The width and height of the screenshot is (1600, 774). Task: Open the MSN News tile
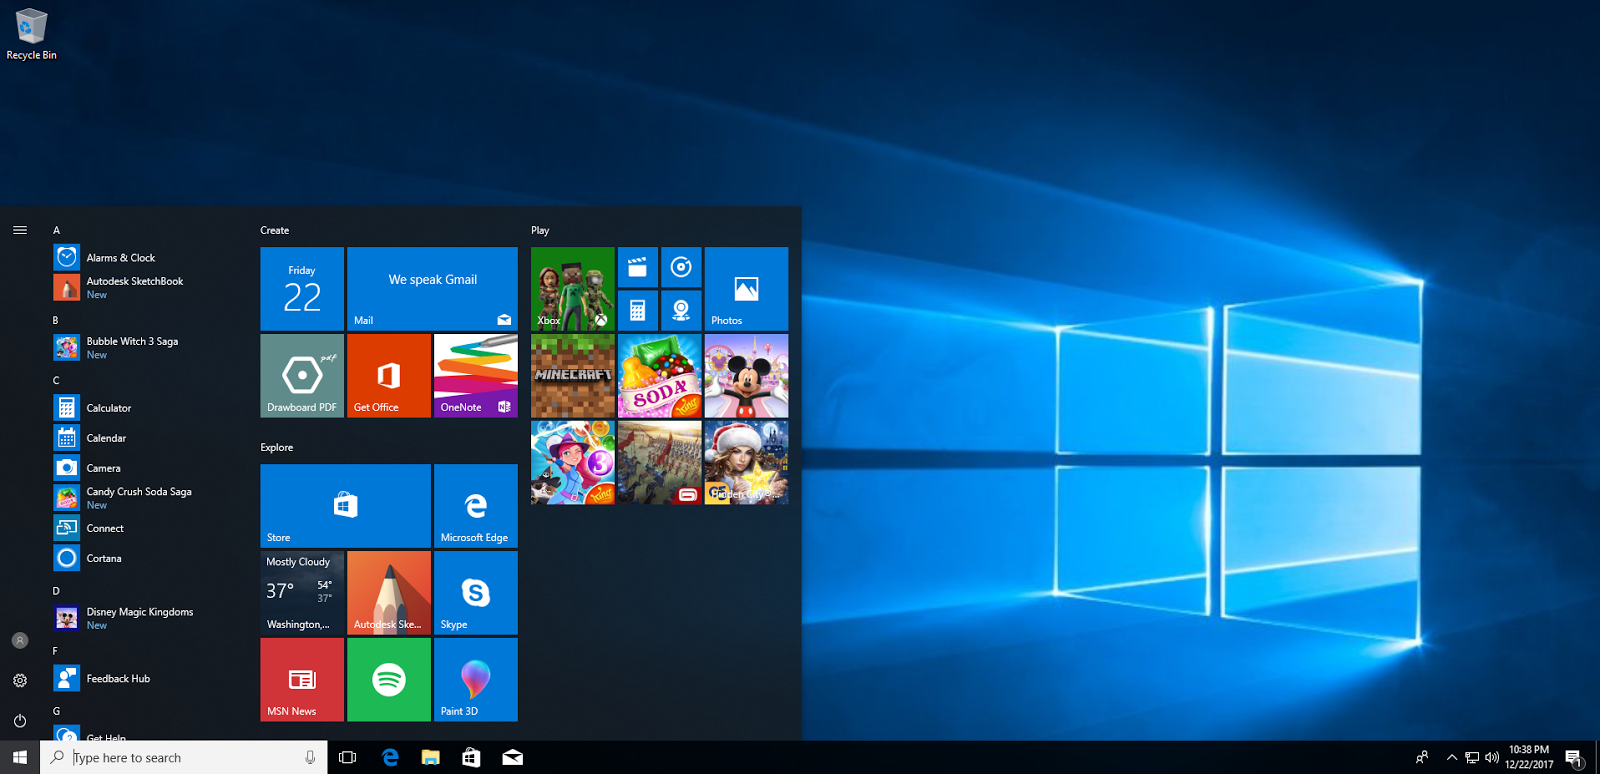(x=302, y=680)
